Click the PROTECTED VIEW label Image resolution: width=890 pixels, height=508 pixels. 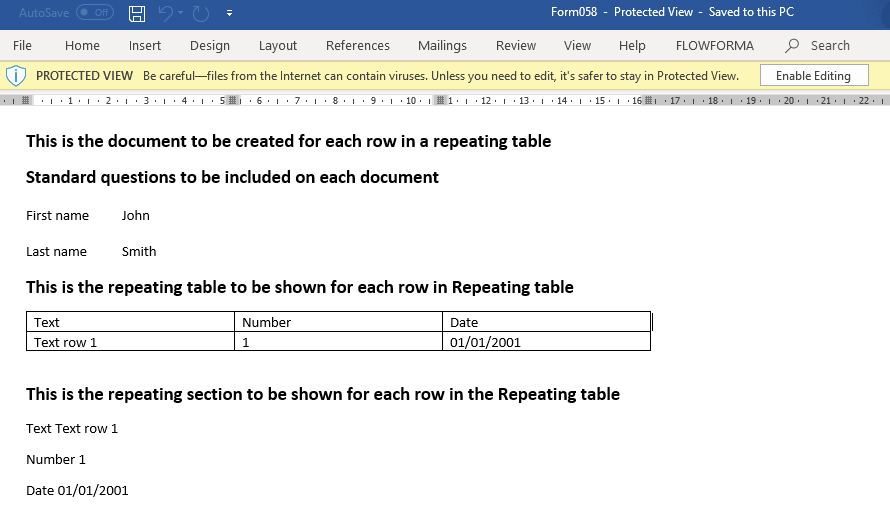coord(84,75)
